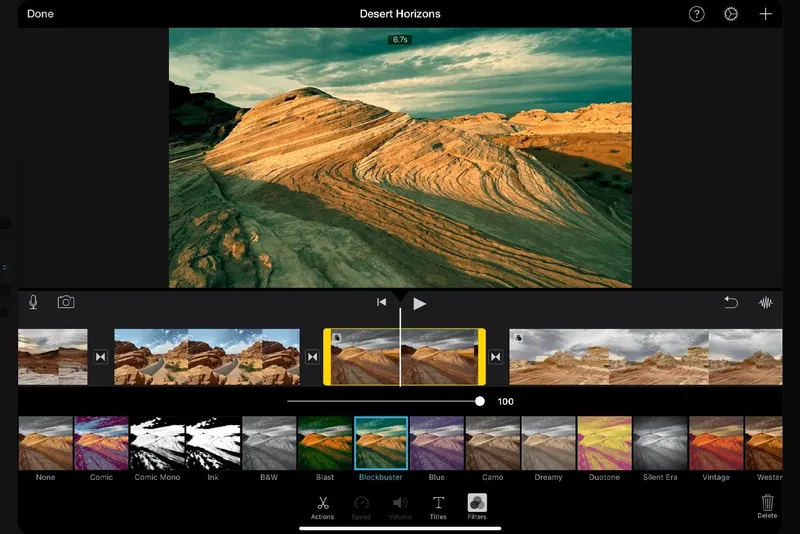The height and width of the screenshot is (534, 800).
Task: Apply the Ink filter
Action: pos(213,443)
